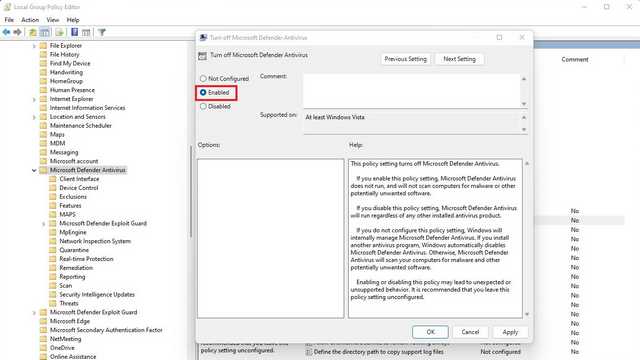The image size is (640, 360).
Task: Expand the Location and Sensors tree node
Action: 34,117
